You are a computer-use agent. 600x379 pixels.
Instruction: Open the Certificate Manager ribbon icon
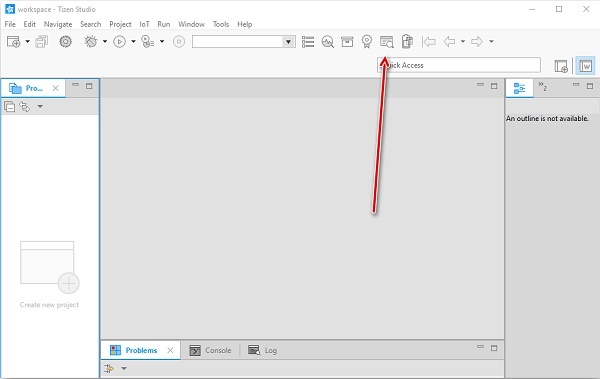tap(367, 41)
